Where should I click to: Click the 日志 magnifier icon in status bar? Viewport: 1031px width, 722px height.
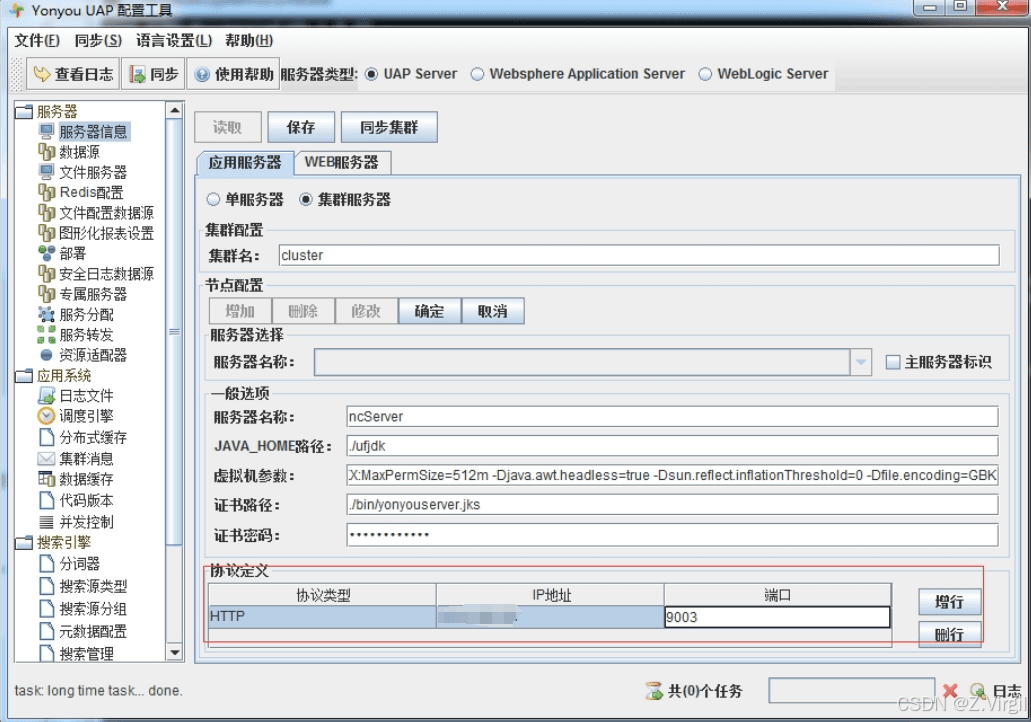pos(978,690)
